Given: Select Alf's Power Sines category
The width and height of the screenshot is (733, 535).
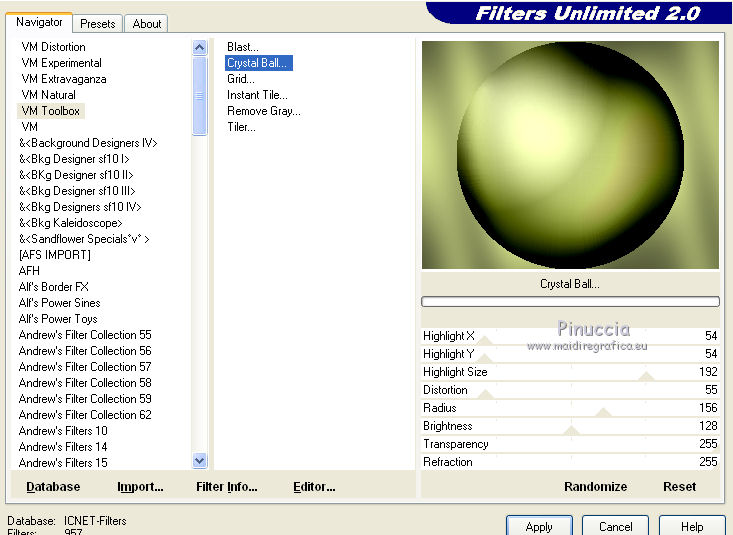Looking at the screenshot, I should (59, 303).
